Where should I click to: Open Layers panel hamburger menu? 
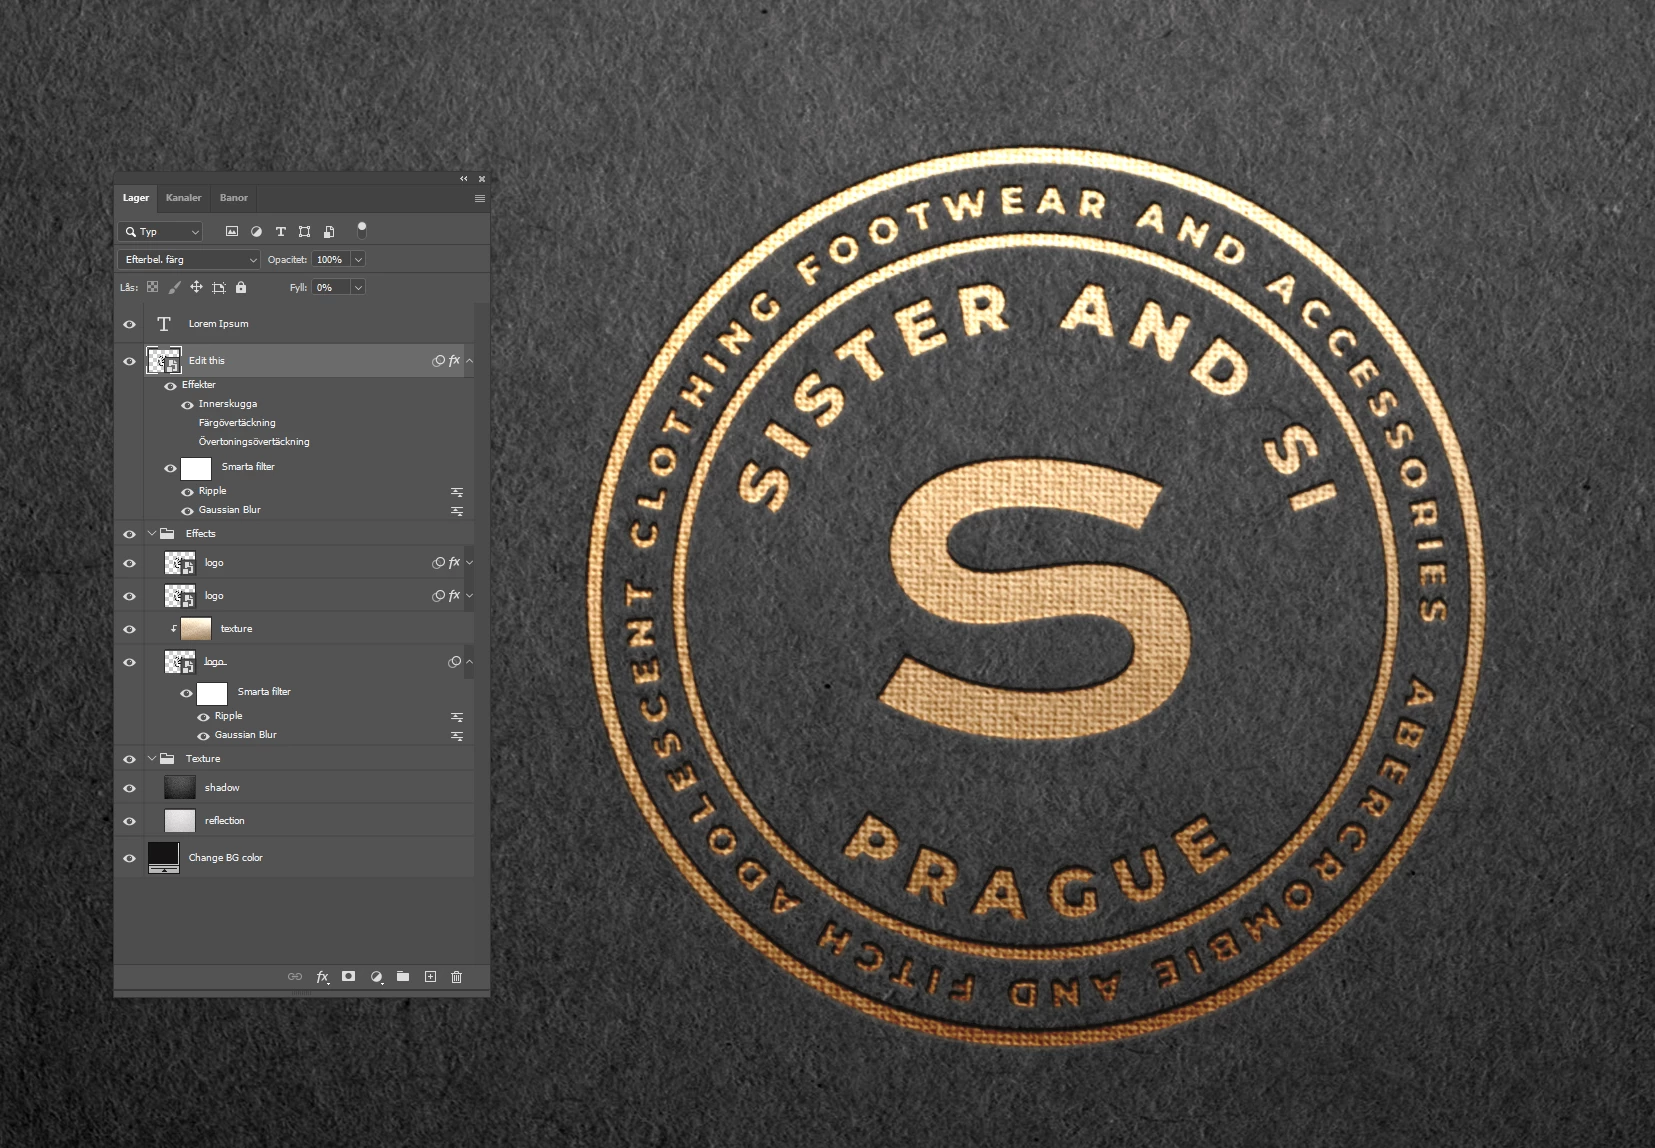point(479,198)
